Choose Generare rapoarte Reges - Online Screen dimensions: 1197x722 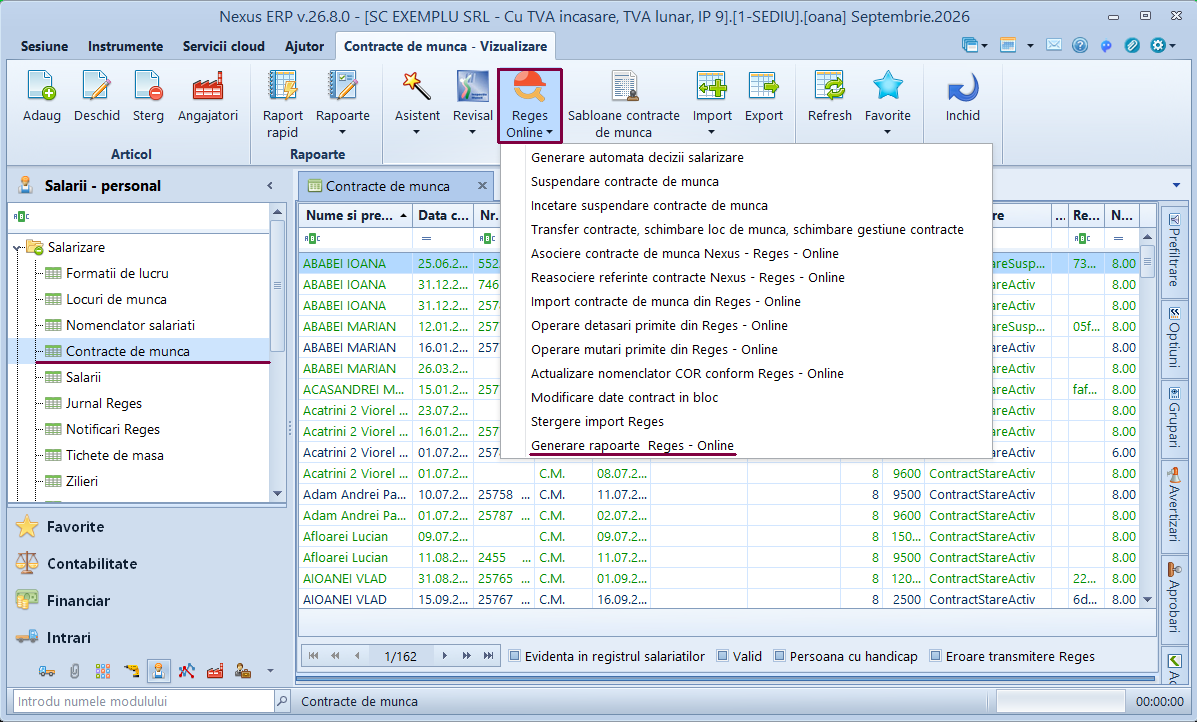pyautogui.click(x=632, y=445)
